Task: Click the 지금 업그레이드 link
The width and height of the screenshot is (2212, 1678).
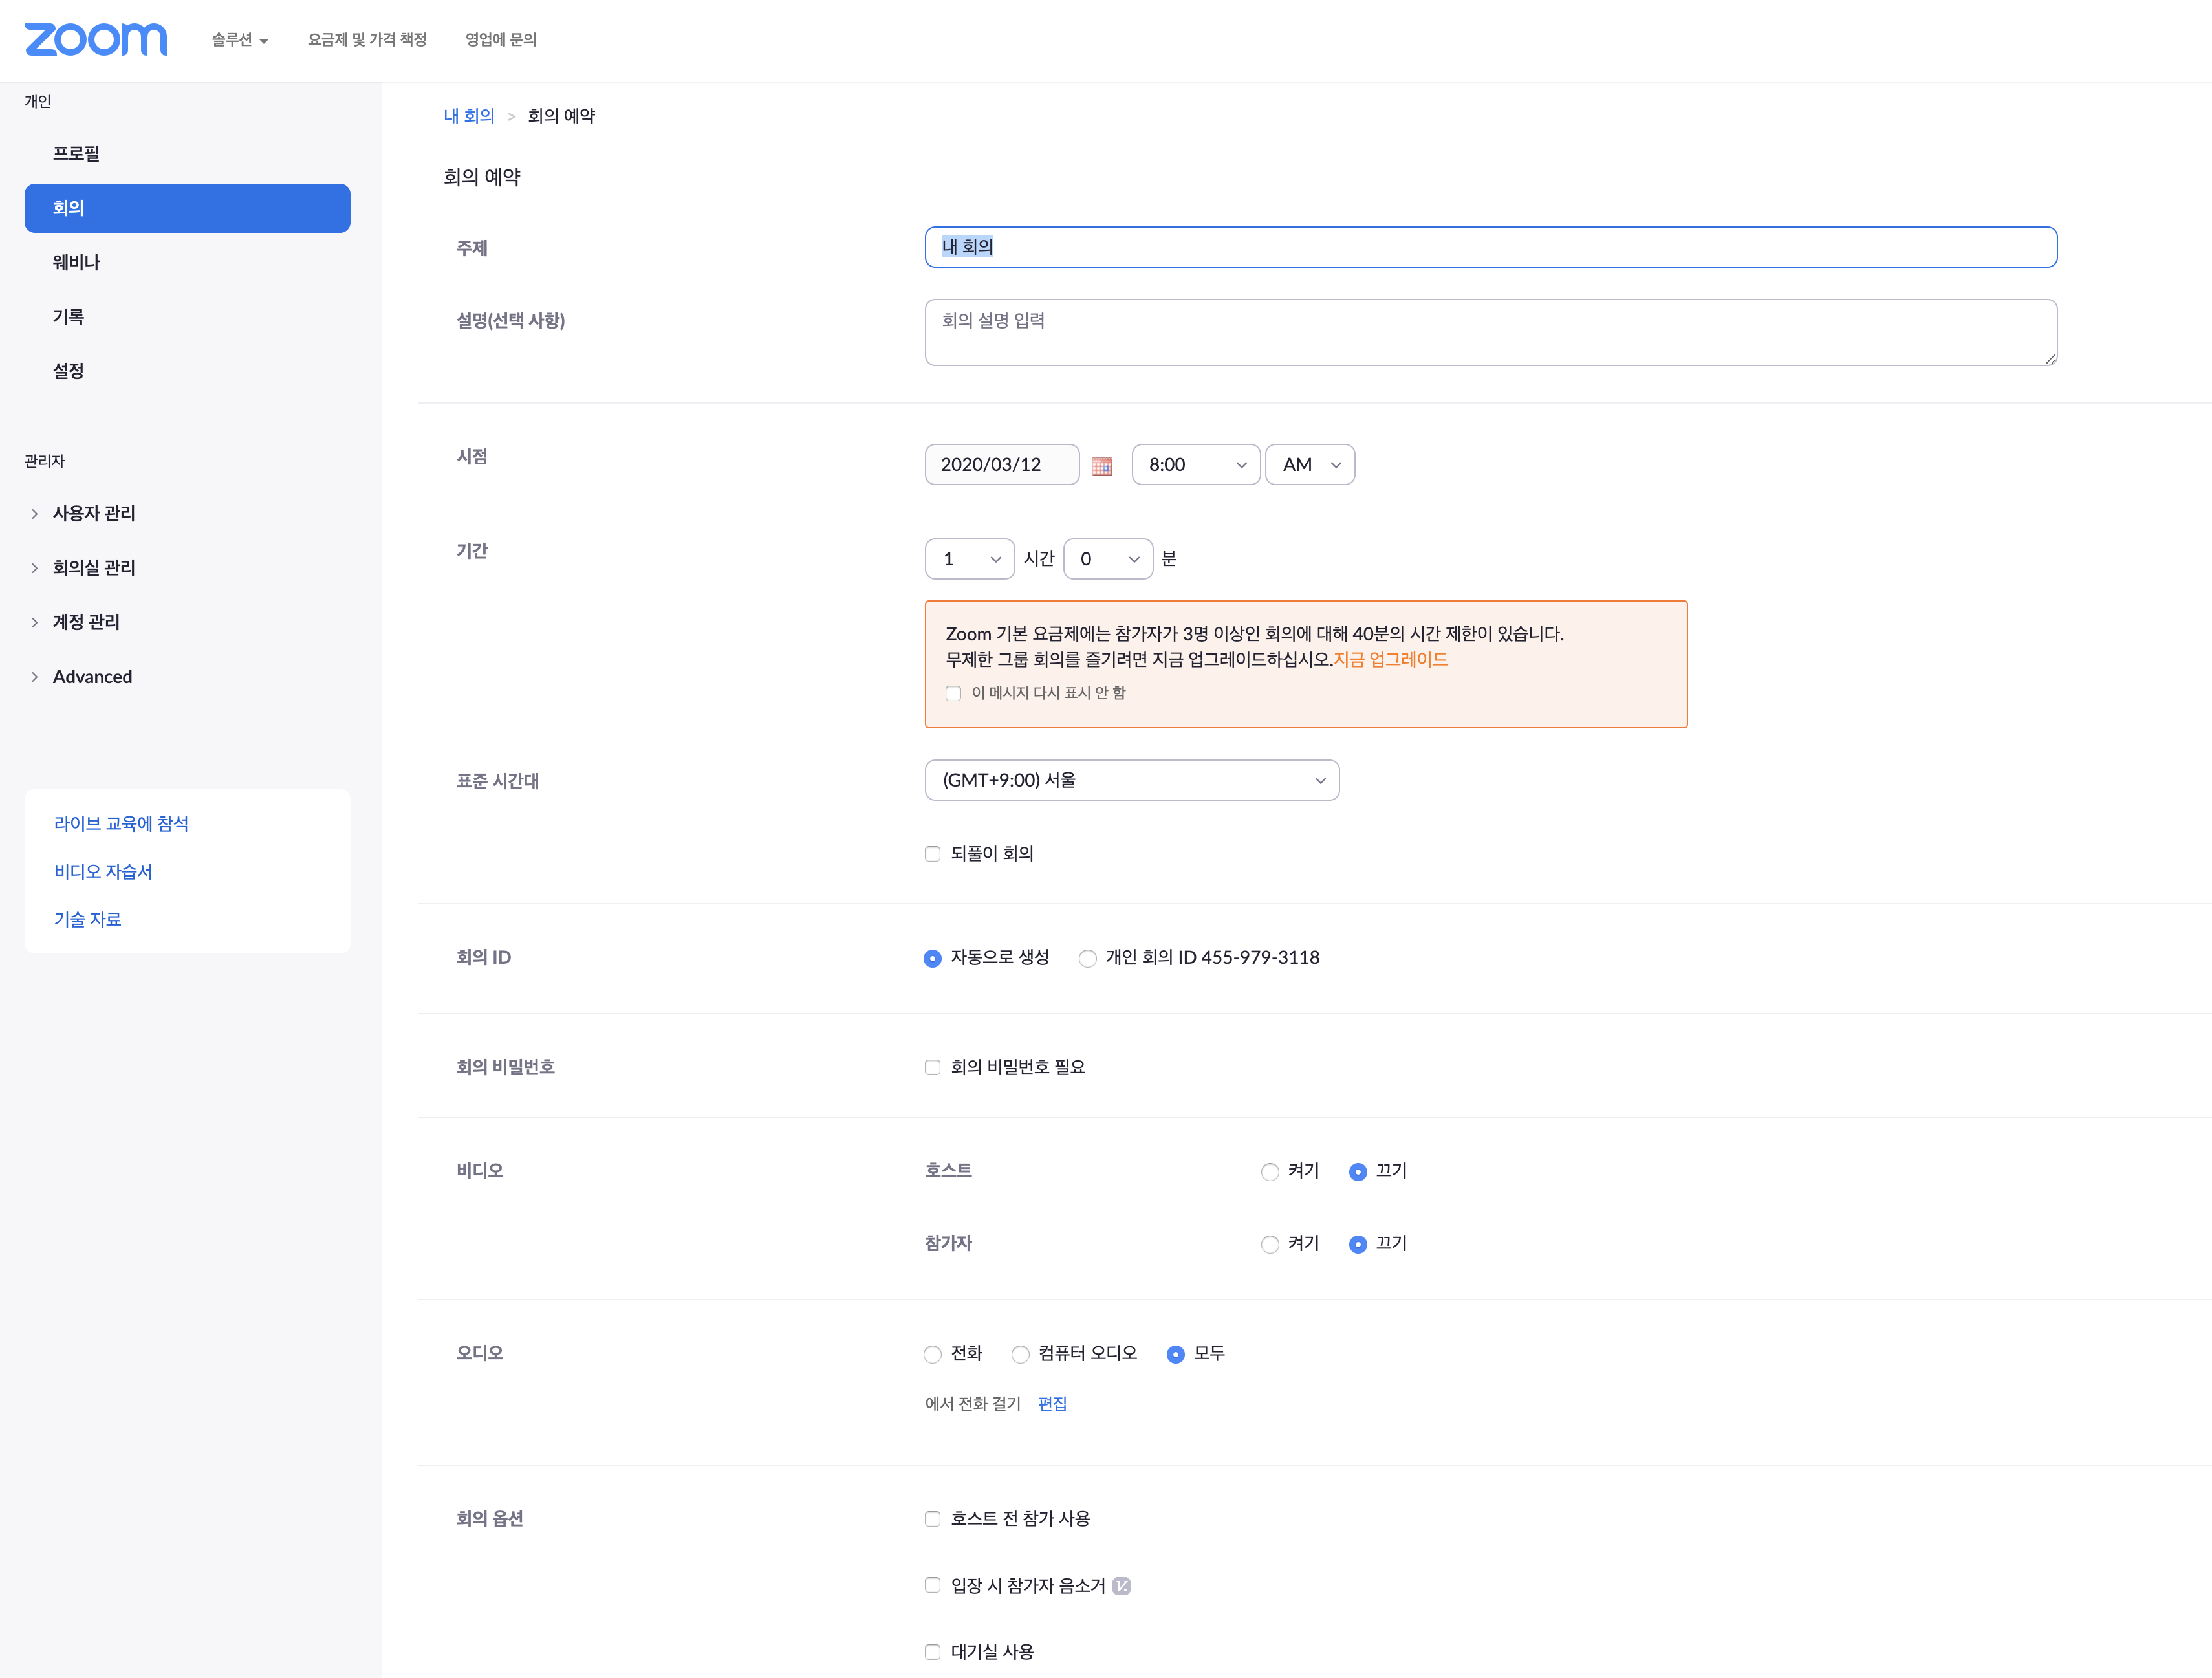Action: coord(1390,660)
